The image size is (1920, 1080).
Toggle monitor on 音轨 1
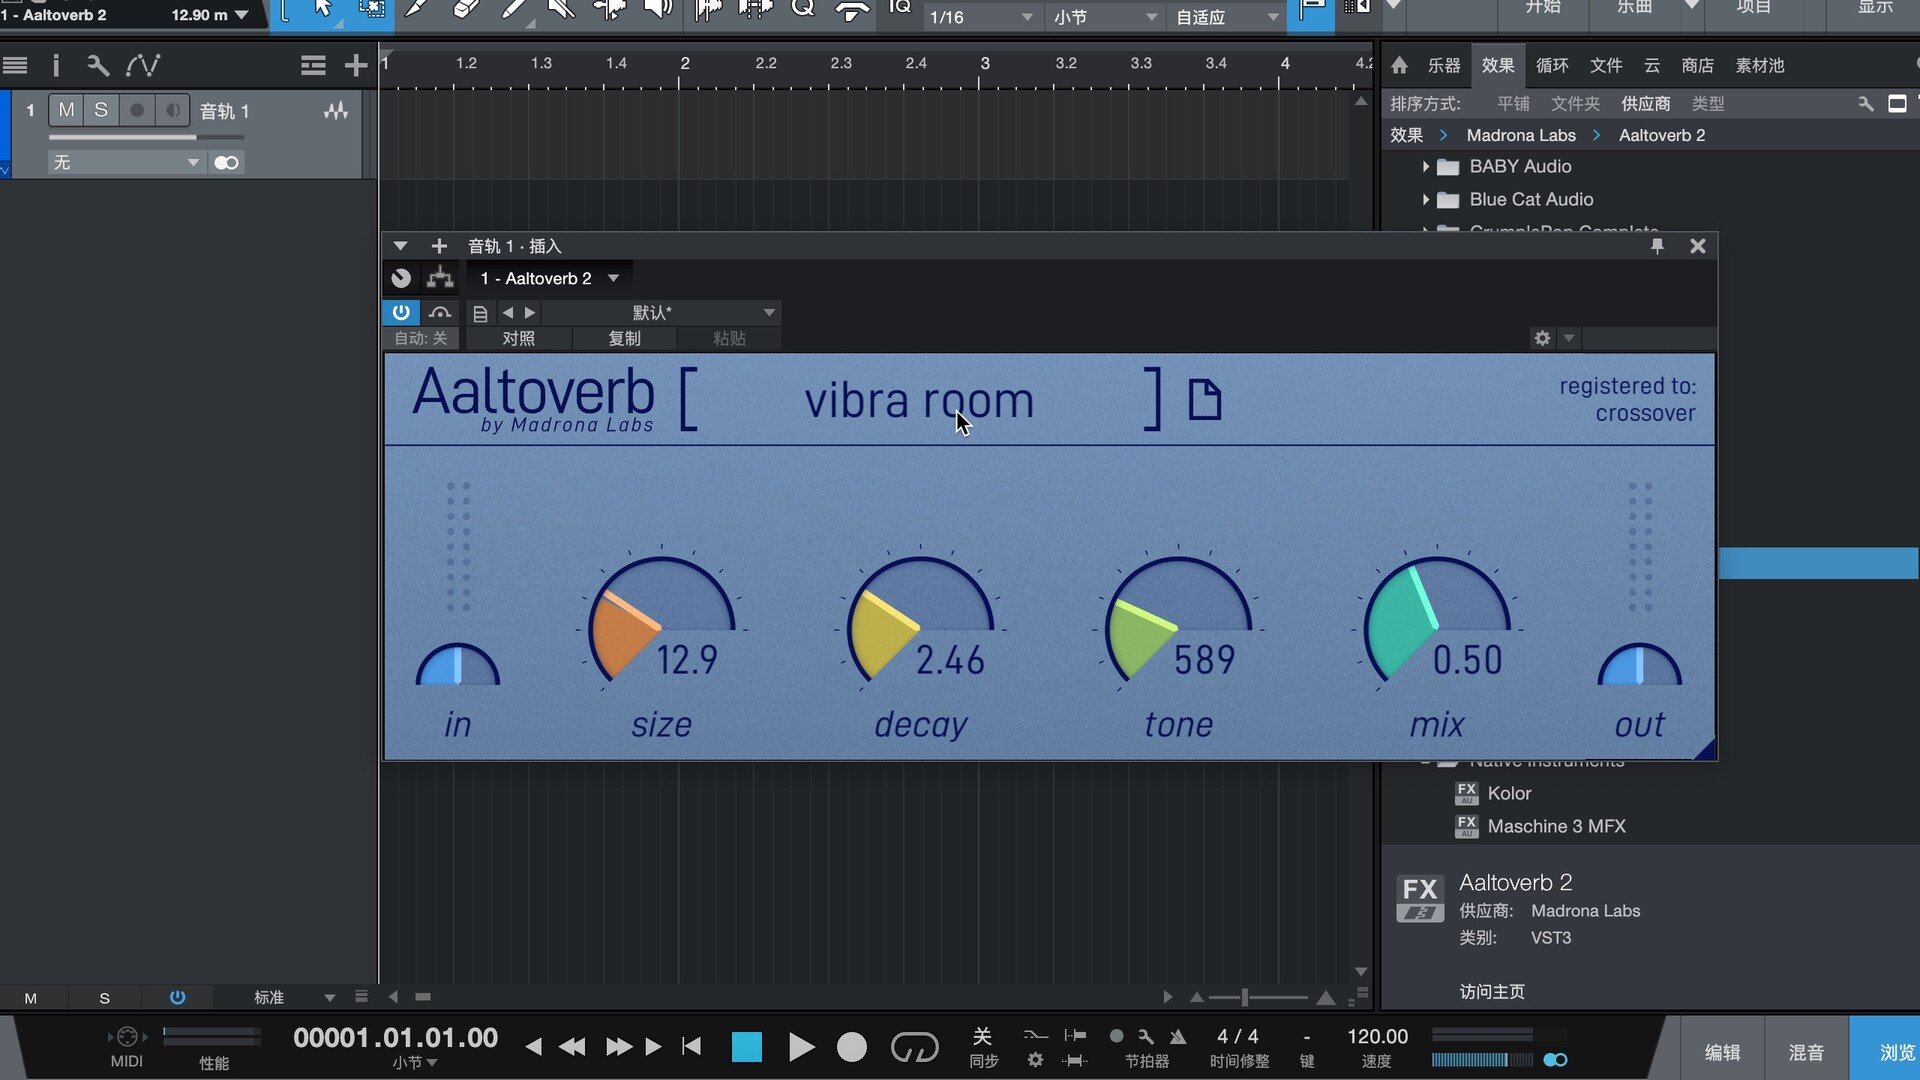pyautogui.click(x=172, y=110)
